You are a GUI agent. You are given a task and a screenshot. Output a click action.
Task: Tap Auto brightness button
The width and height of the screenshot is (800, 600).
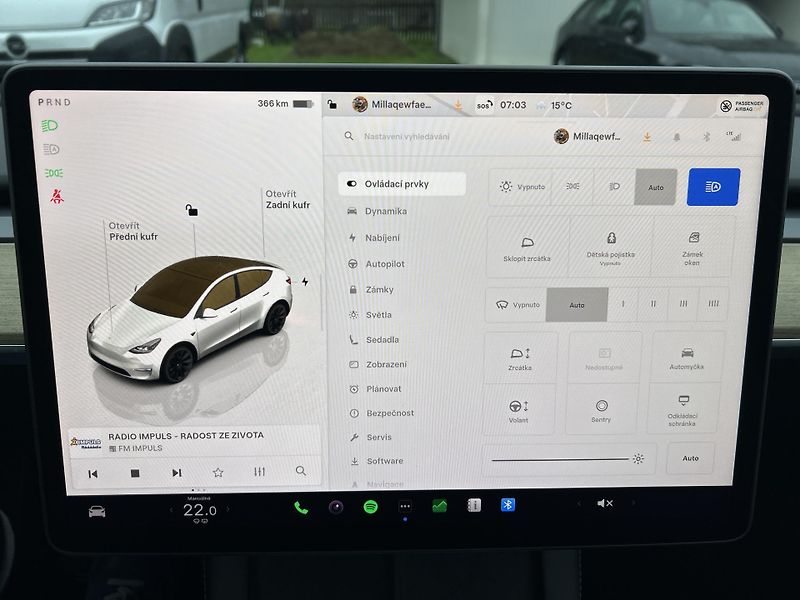point(690,458)
